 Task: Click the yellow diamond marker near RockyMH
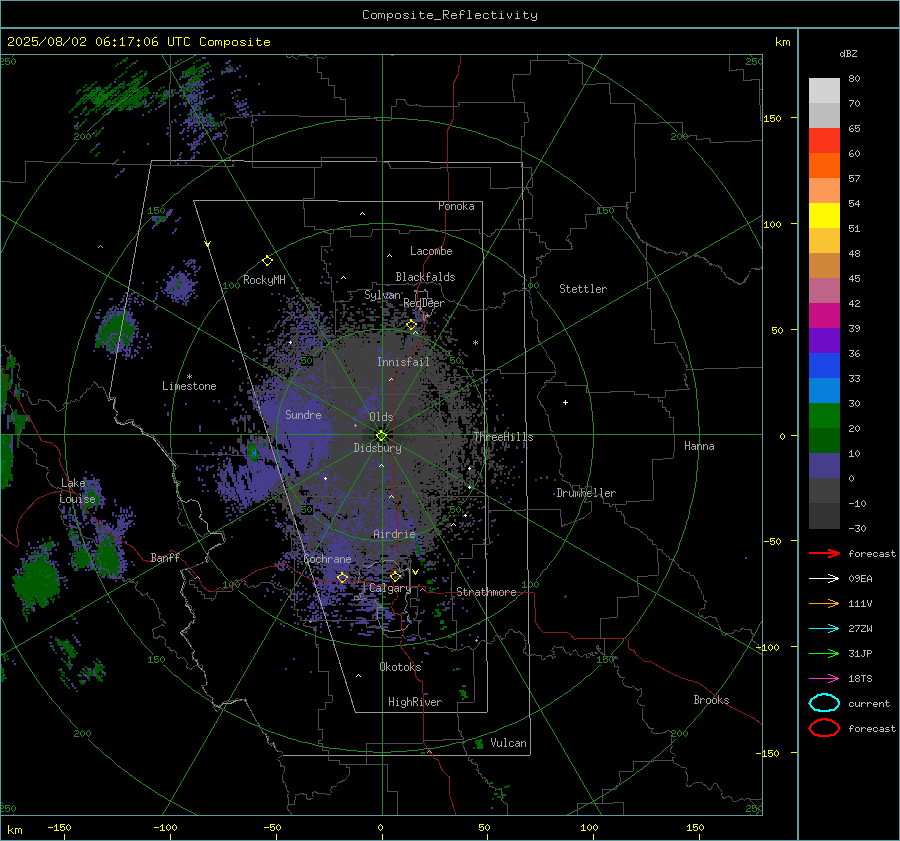click(x=267, y=261)
